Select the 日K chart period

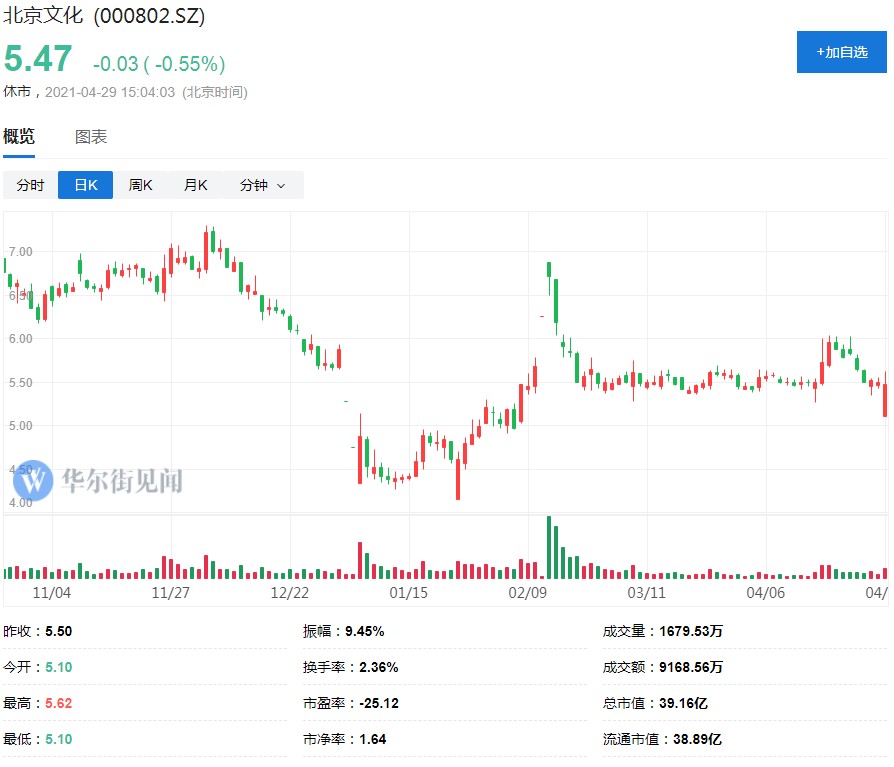point(85,185)
